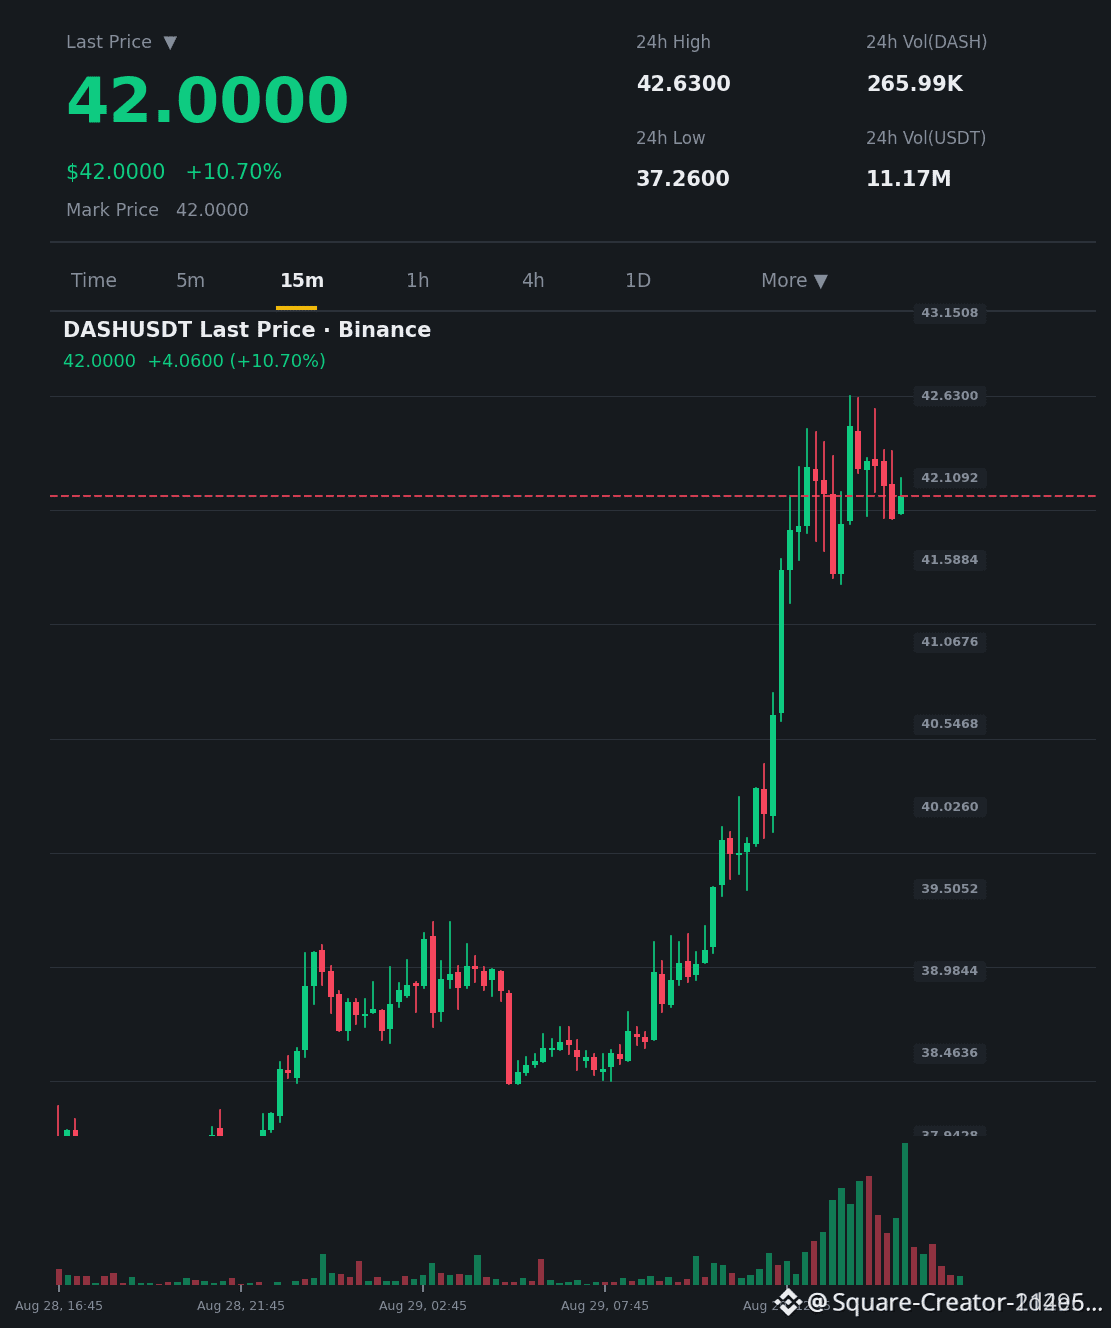This screenshot has width=1111, height=1328.
Task: Click the +4.0600 (+10.70%) chart legend value
Action: click(236, 361)
